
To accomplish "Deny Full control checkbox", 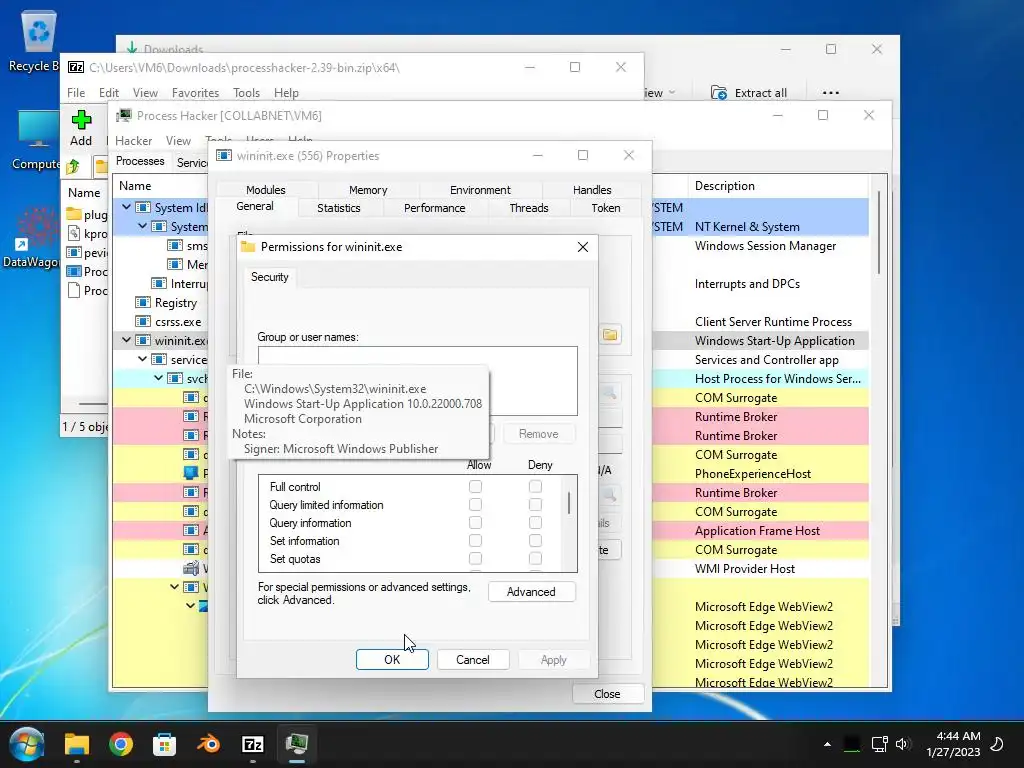I will click(x=536, y=487).
